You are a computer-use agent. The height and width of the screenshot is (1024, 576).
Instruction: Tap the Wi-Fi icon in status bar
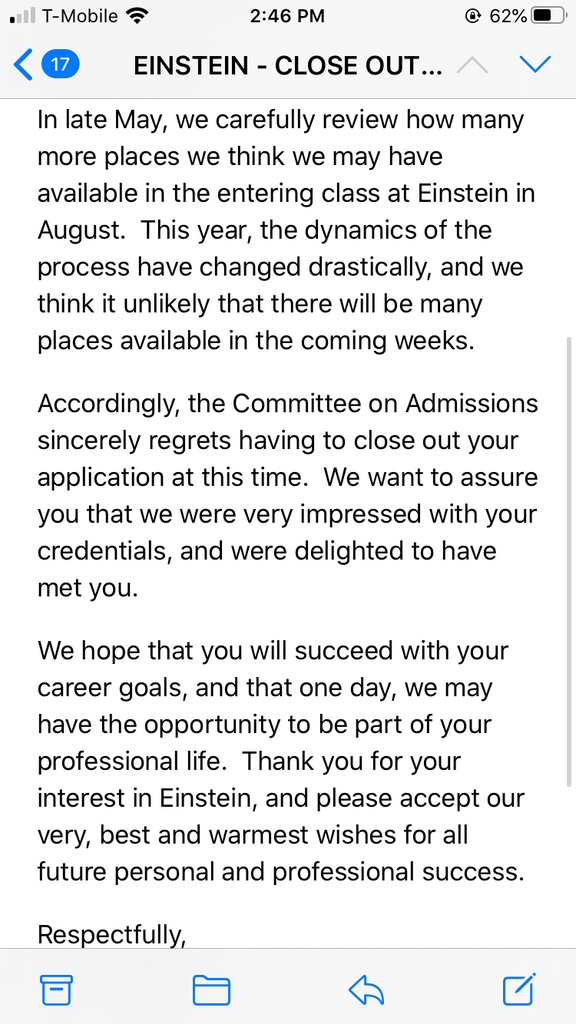coord(136,16)
